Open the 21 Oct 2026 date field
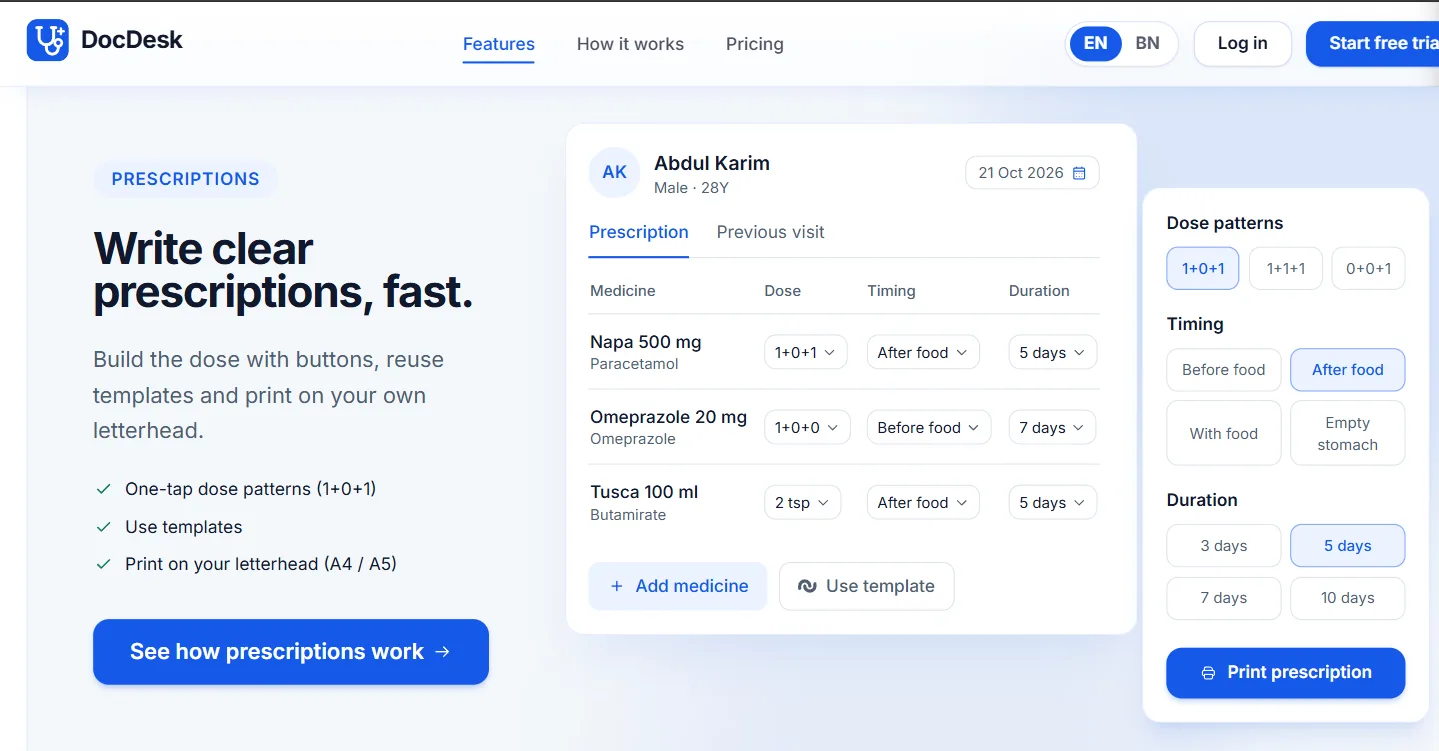 click(x=1032, y=173)
